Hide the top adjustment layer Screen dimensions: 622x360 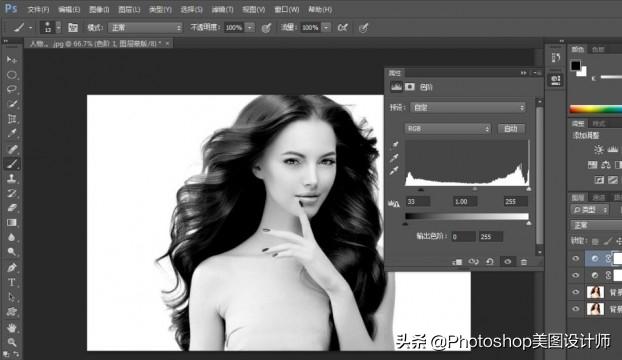(x=576, y=259)
